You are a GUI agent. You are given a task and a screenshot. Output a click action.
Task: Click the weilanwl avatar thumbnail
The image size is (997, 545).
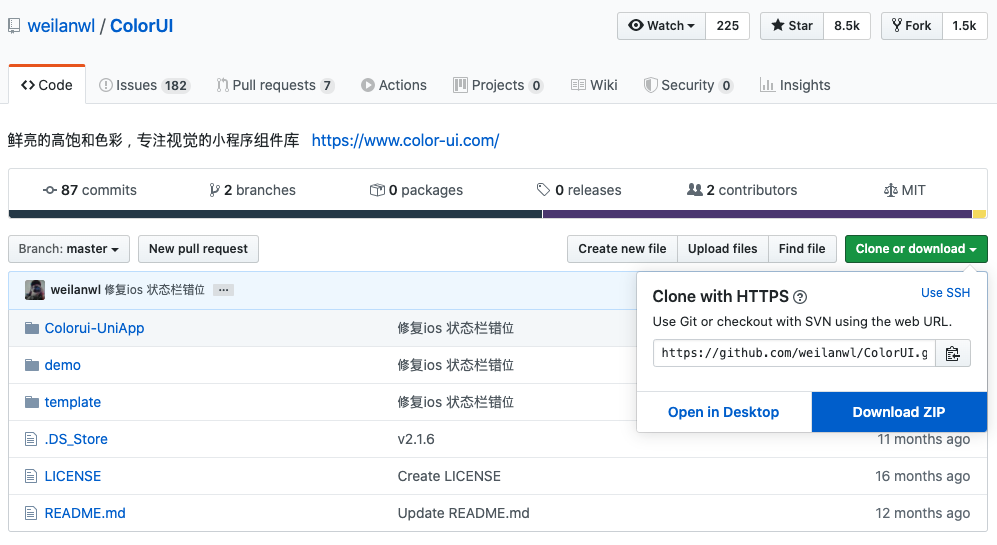click(35, 290)
